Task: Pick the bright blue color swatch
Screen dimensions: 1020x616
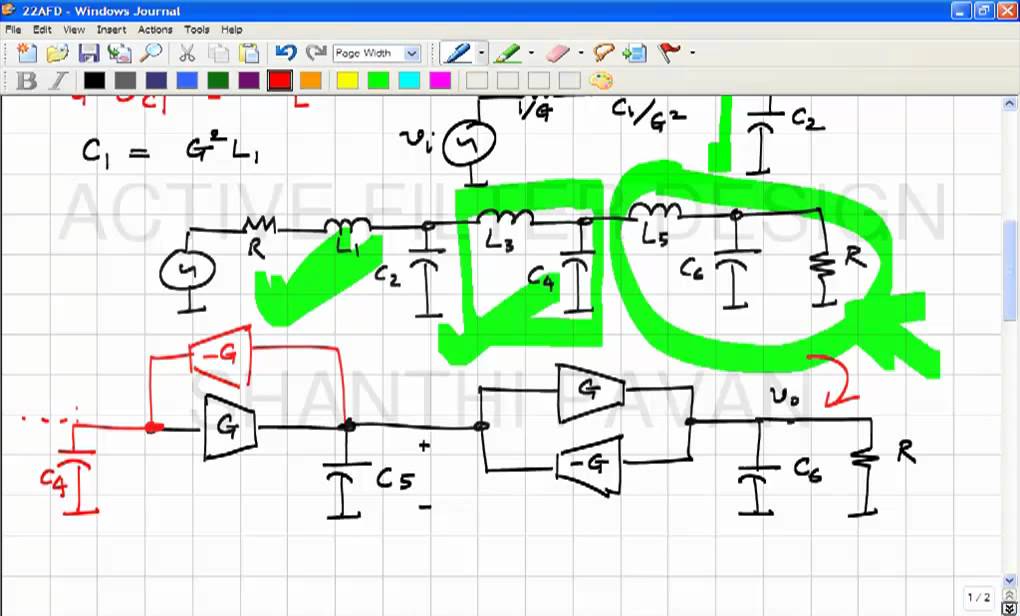Action: (187, 81)
